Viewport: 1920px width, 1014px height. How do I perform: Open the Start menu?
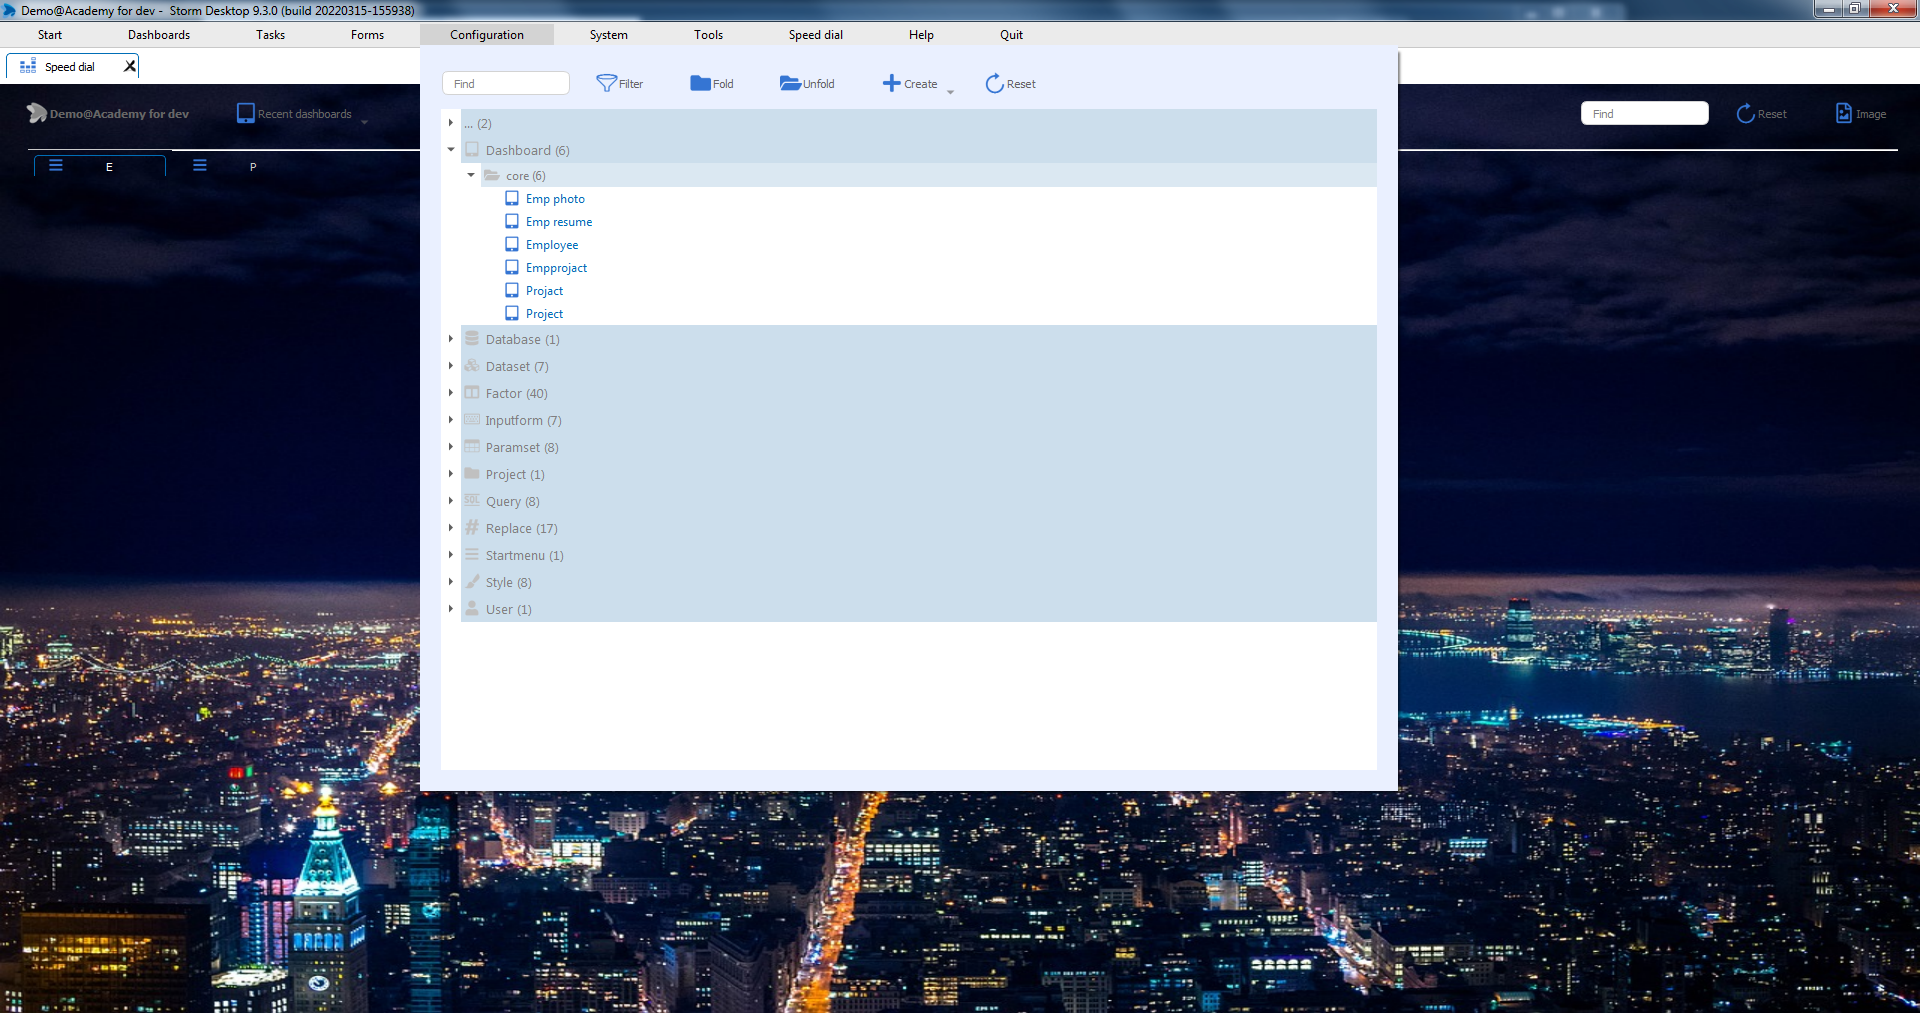click(x=50, y=35)
